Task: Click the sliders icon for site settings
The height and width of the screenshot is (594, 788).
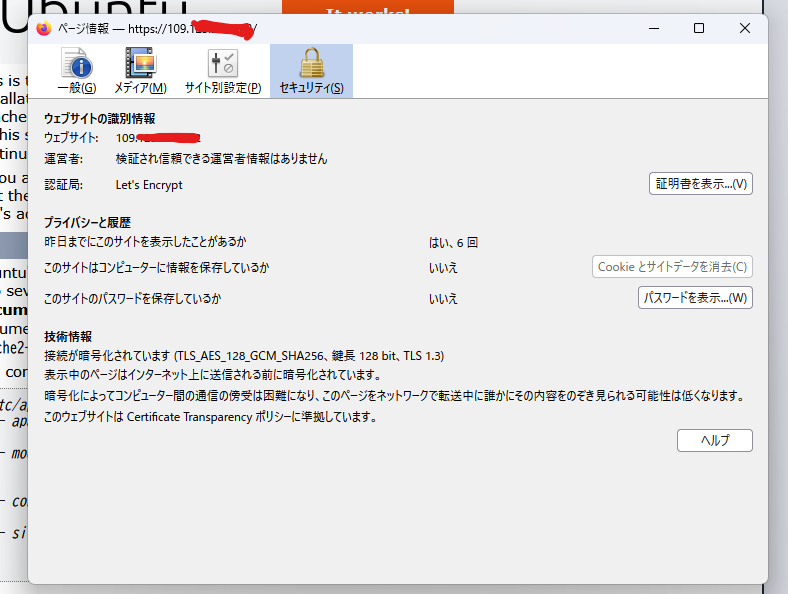Action: [x=223, y=63]
